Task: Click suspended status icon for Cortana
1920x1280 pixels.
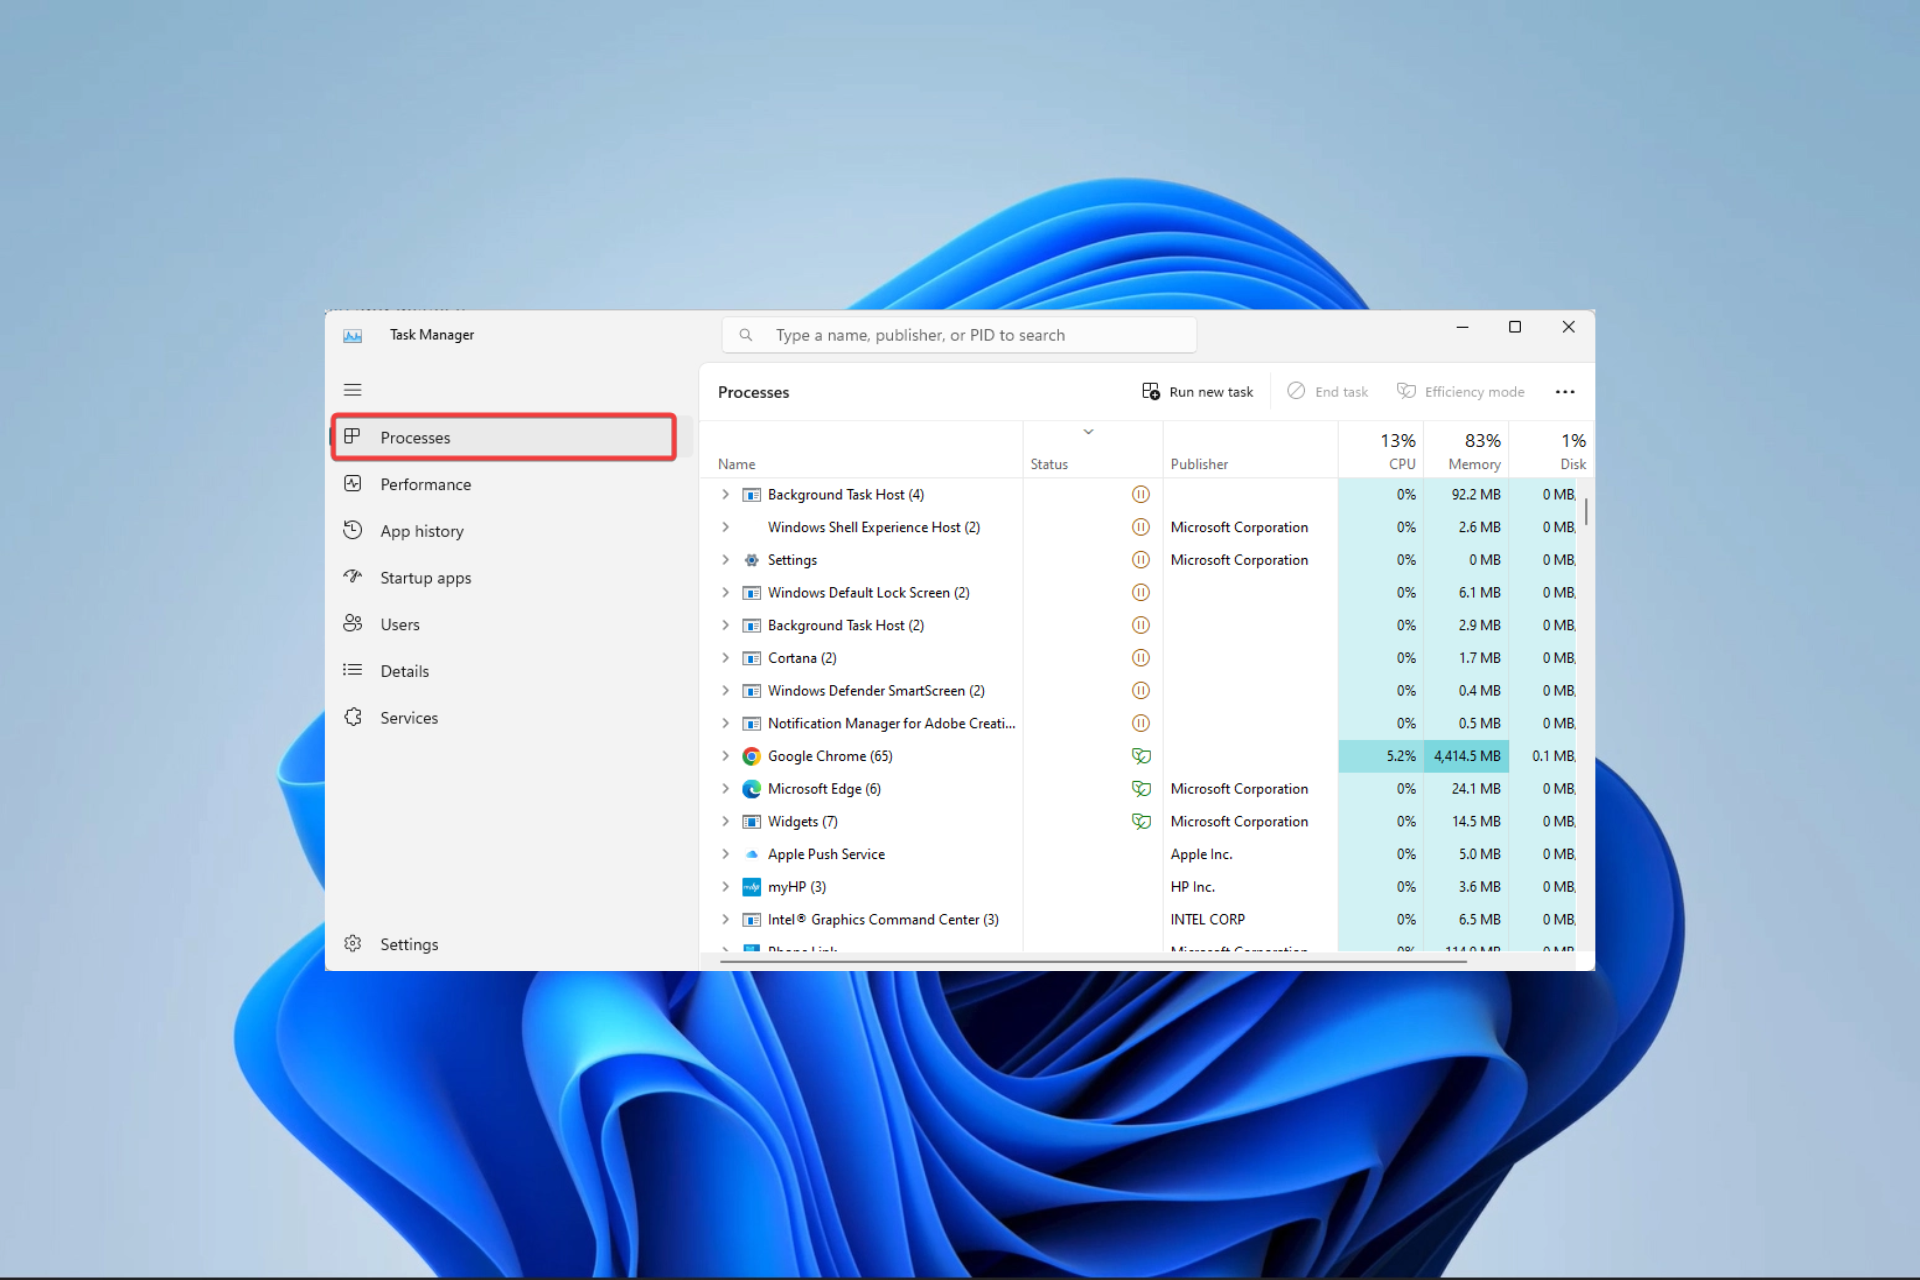Action: [x=1140, y=658]
